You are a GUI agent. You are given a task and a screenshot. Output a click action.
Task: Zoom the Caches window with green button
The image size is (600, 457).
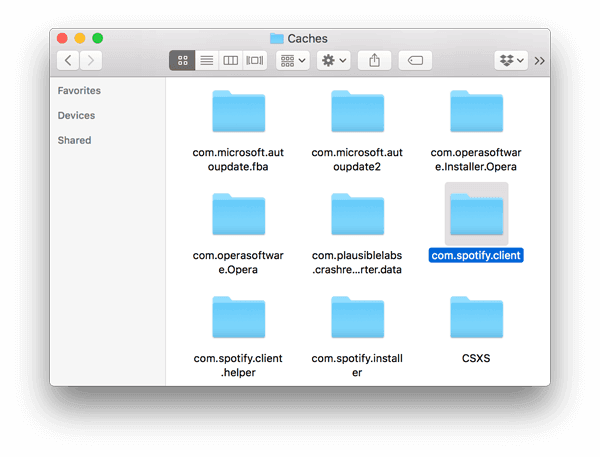click(98, 38)
